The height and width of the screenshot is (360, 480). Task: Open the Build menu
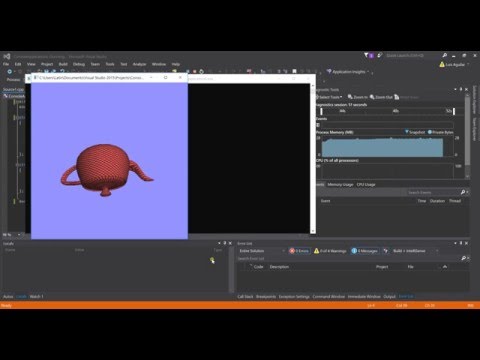coord(63,64)
